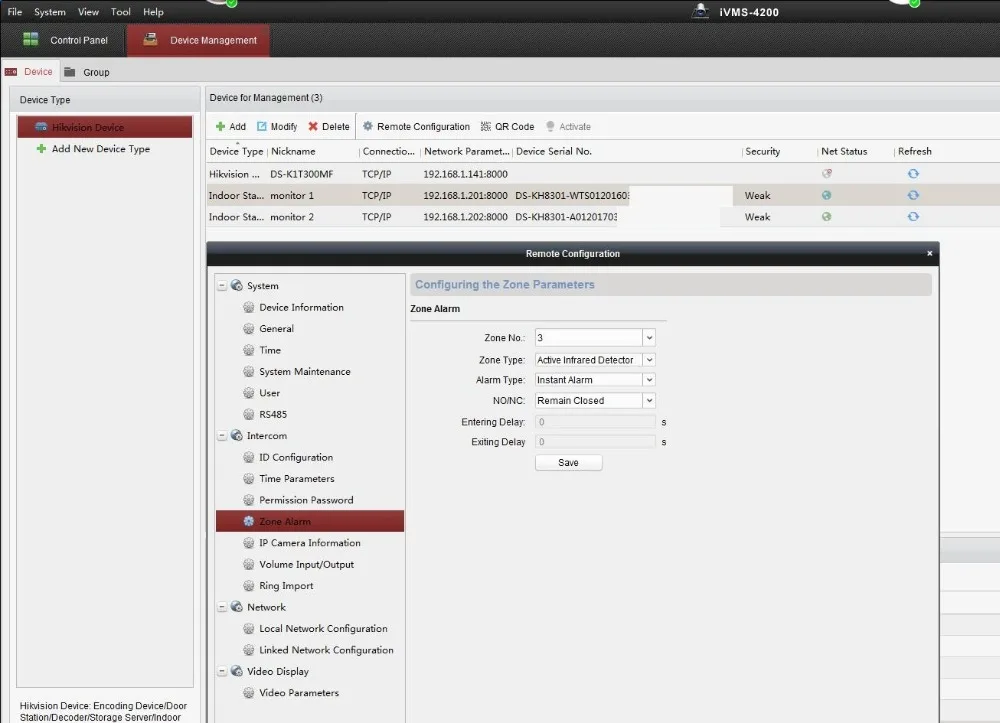Click the Video Display globe icon in tree
This screenshot has width=1000, height=723.
point(237,671)
